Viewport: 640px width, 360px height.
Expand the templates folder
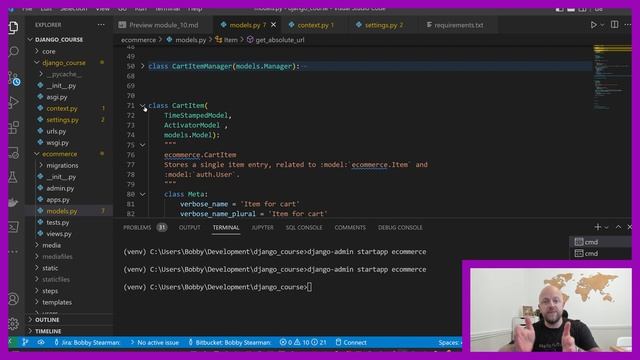pyautogui.click(x=57, y=302)
